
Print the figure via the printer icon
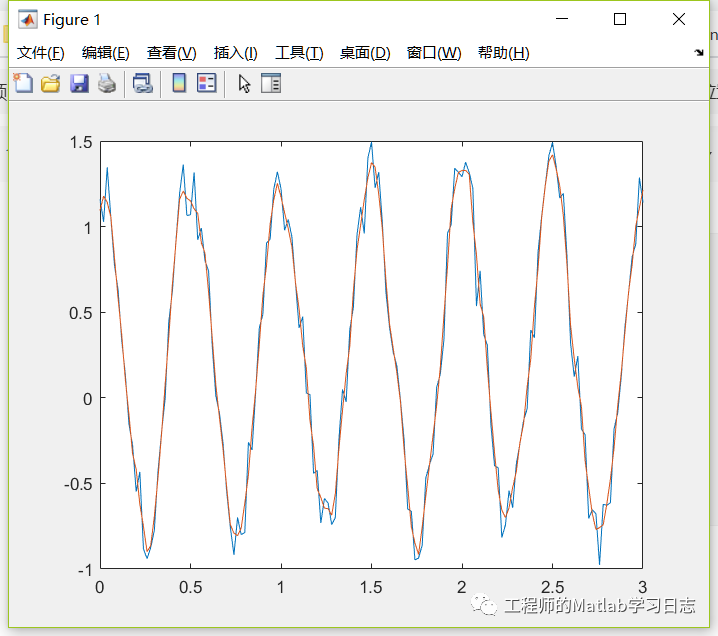(x=107, y=84)
